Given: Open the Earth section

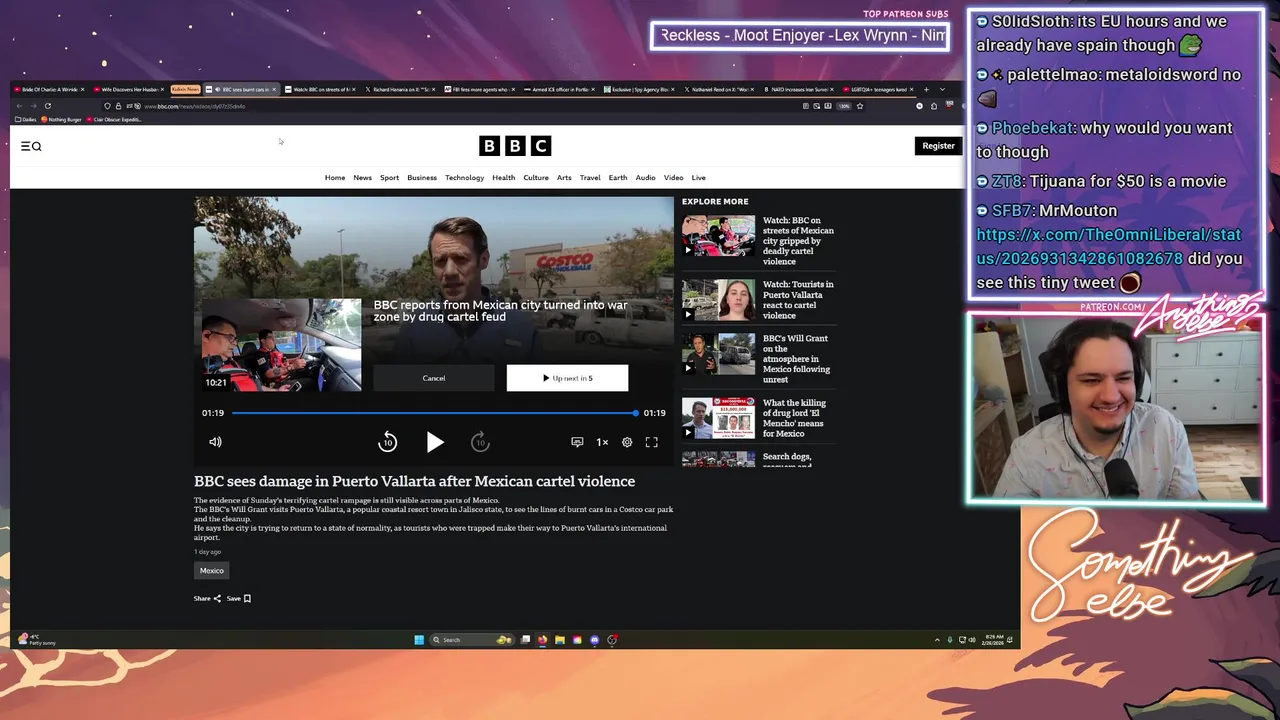Looking at the screenshot, I should pyautogui.click(x=618, y=178).
